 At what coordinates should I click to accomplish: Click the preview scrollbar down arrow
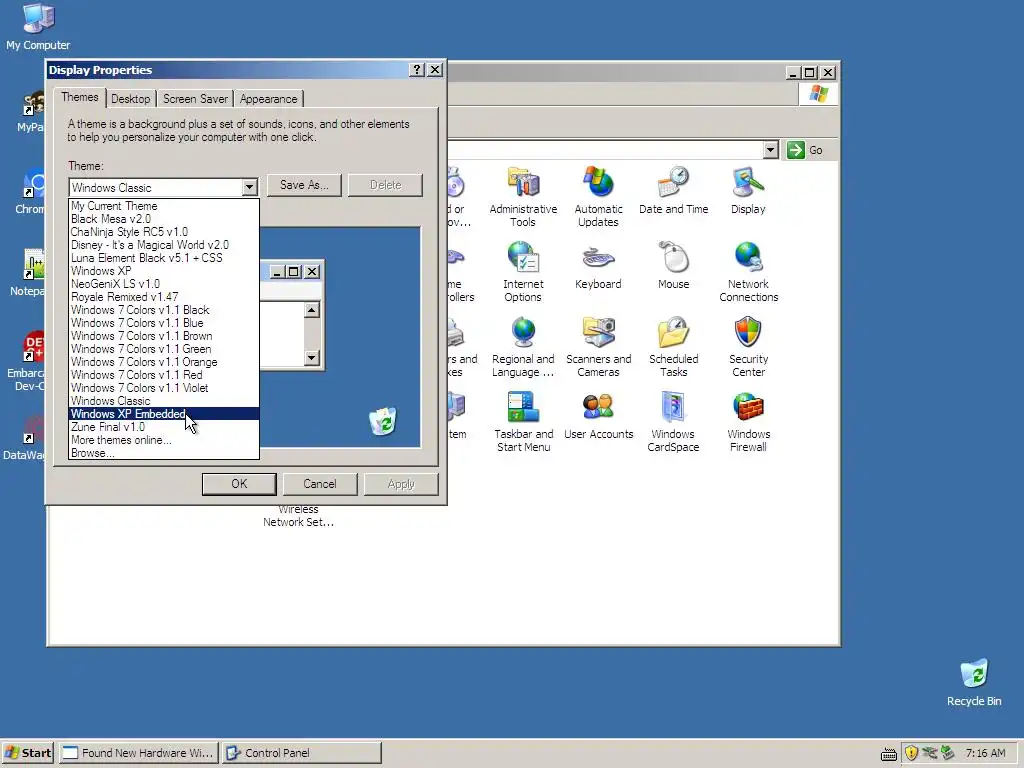[312, 357]
